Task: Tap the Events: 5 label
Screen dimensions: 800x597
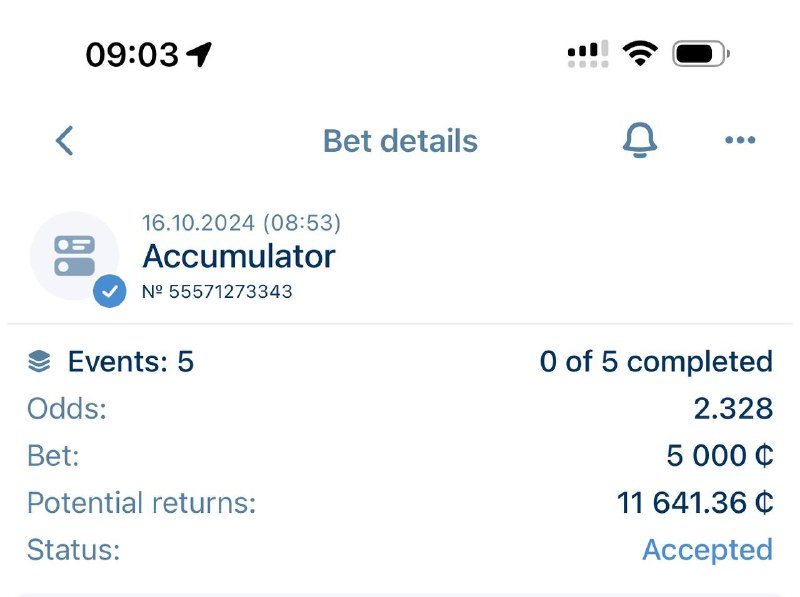Action: pos(130,361)
